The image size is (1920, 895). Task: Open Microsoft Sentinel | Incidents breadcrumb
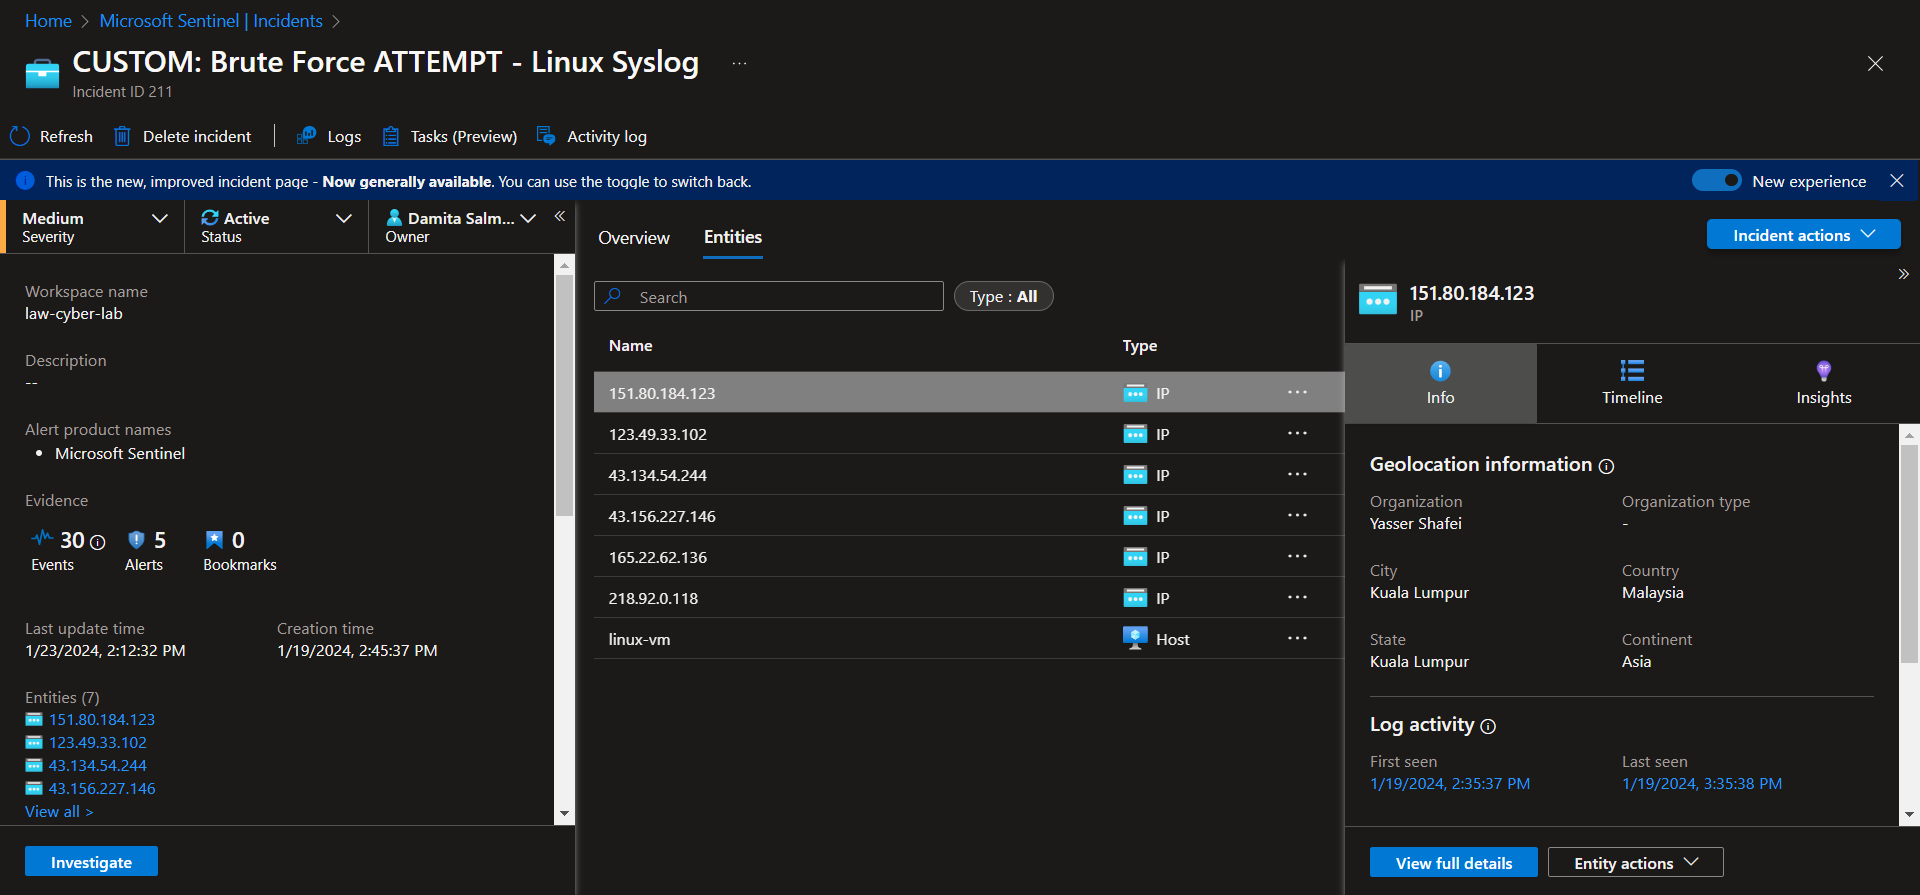(x=211, y=21)
